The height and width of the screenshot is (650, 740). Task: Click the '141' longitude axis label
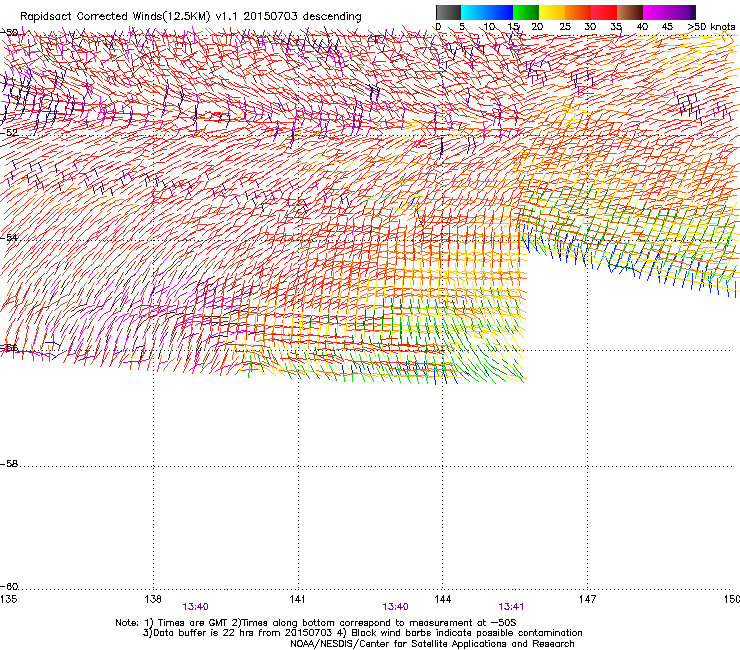tap(297, 599)
